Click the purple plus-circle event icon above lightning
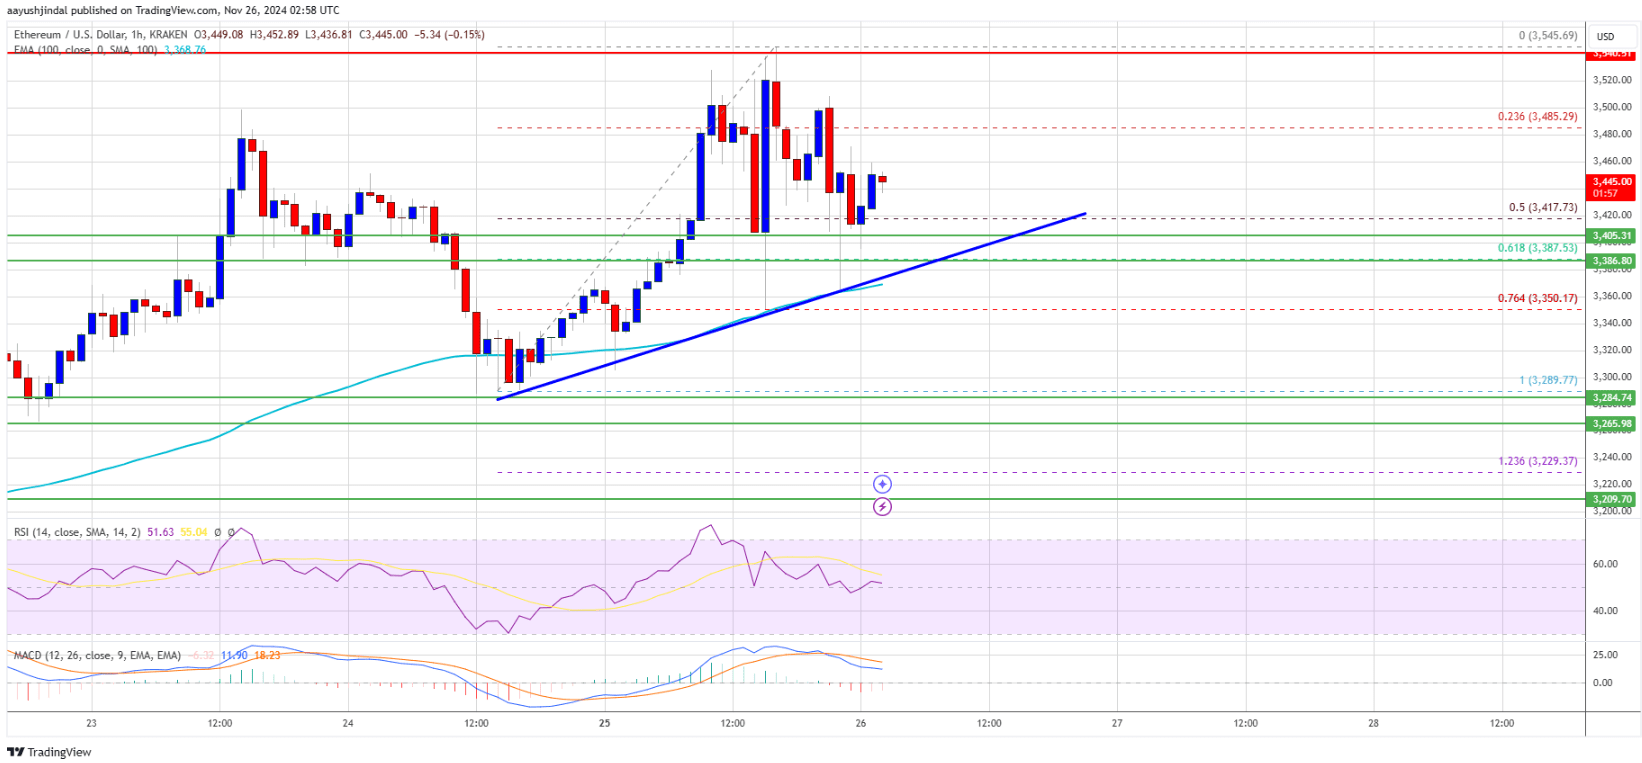Screen dimensions: 1642x763 882,484
